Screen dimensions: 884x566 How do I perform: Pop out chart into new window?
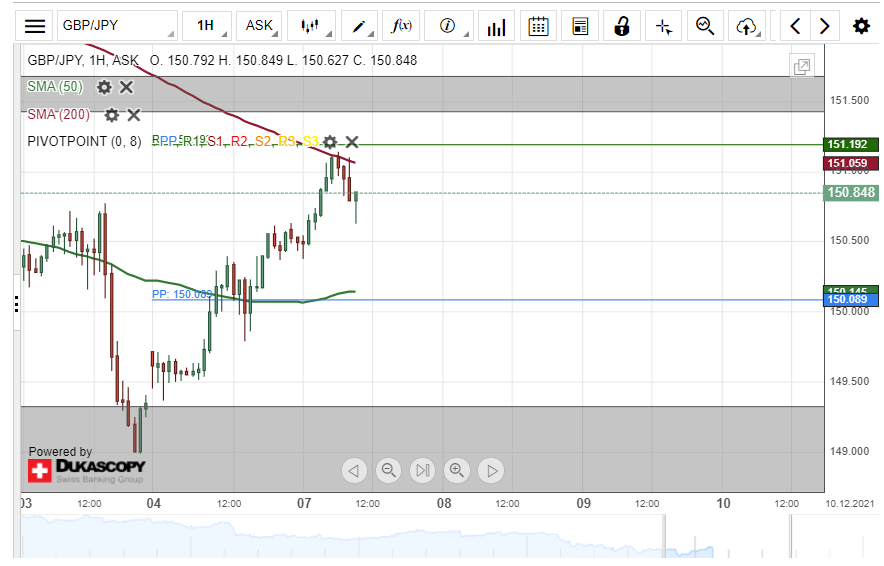pos(801,67)
